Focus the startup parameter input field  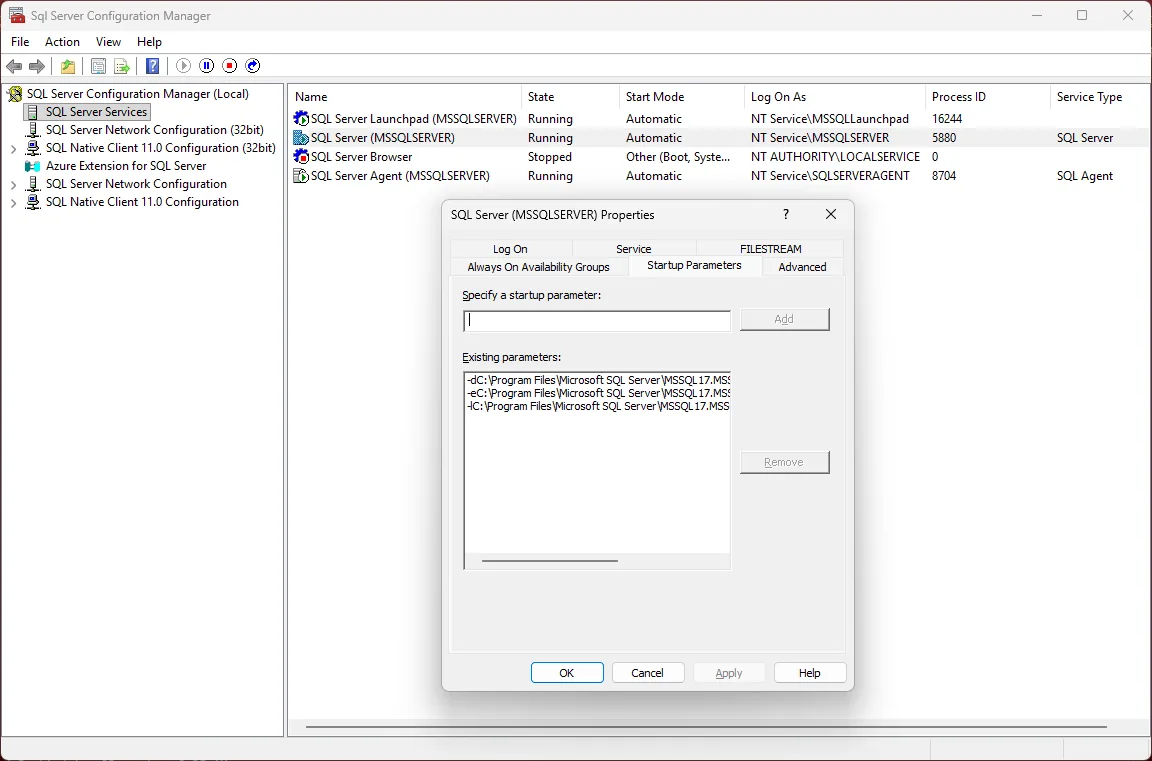597,320
